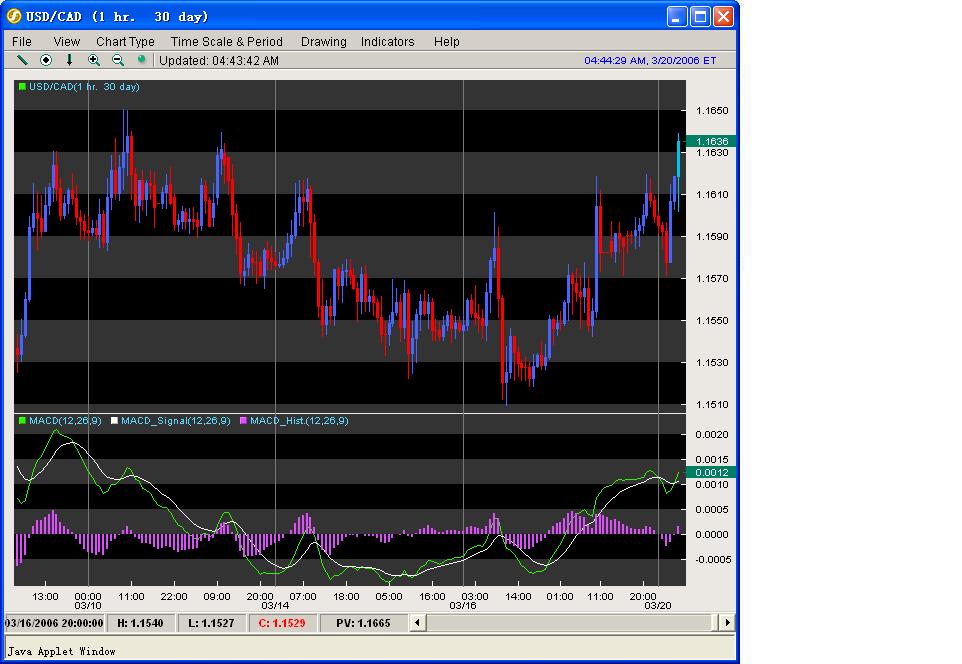The width and height of the screenshot is (962, 664).
Task: Open the View menu
Action: click(67, 41)
